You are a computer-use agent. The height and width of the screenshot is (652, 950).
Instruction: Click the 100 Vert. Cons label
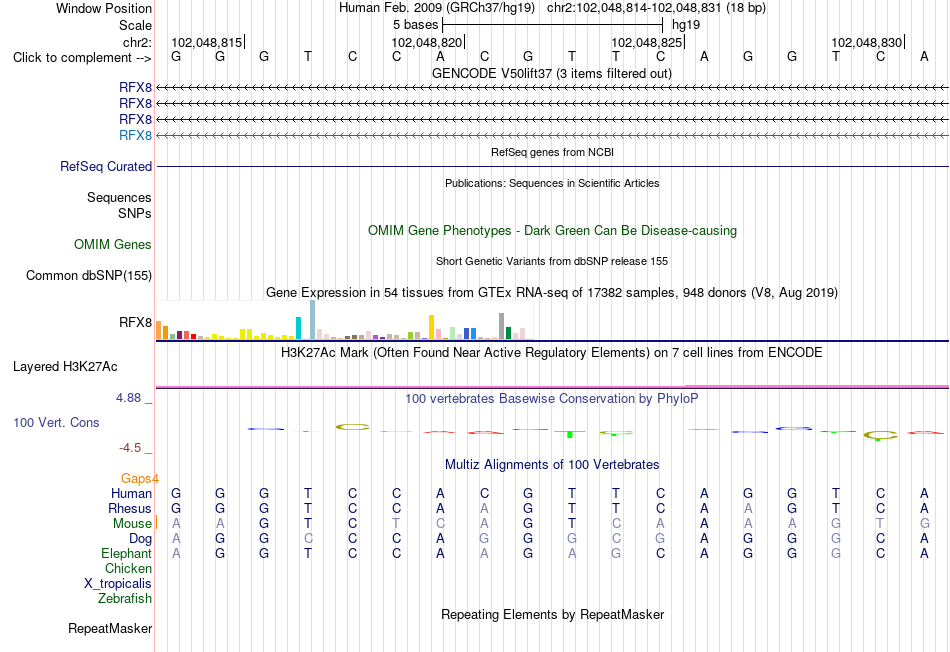click(x=56, y=422)
